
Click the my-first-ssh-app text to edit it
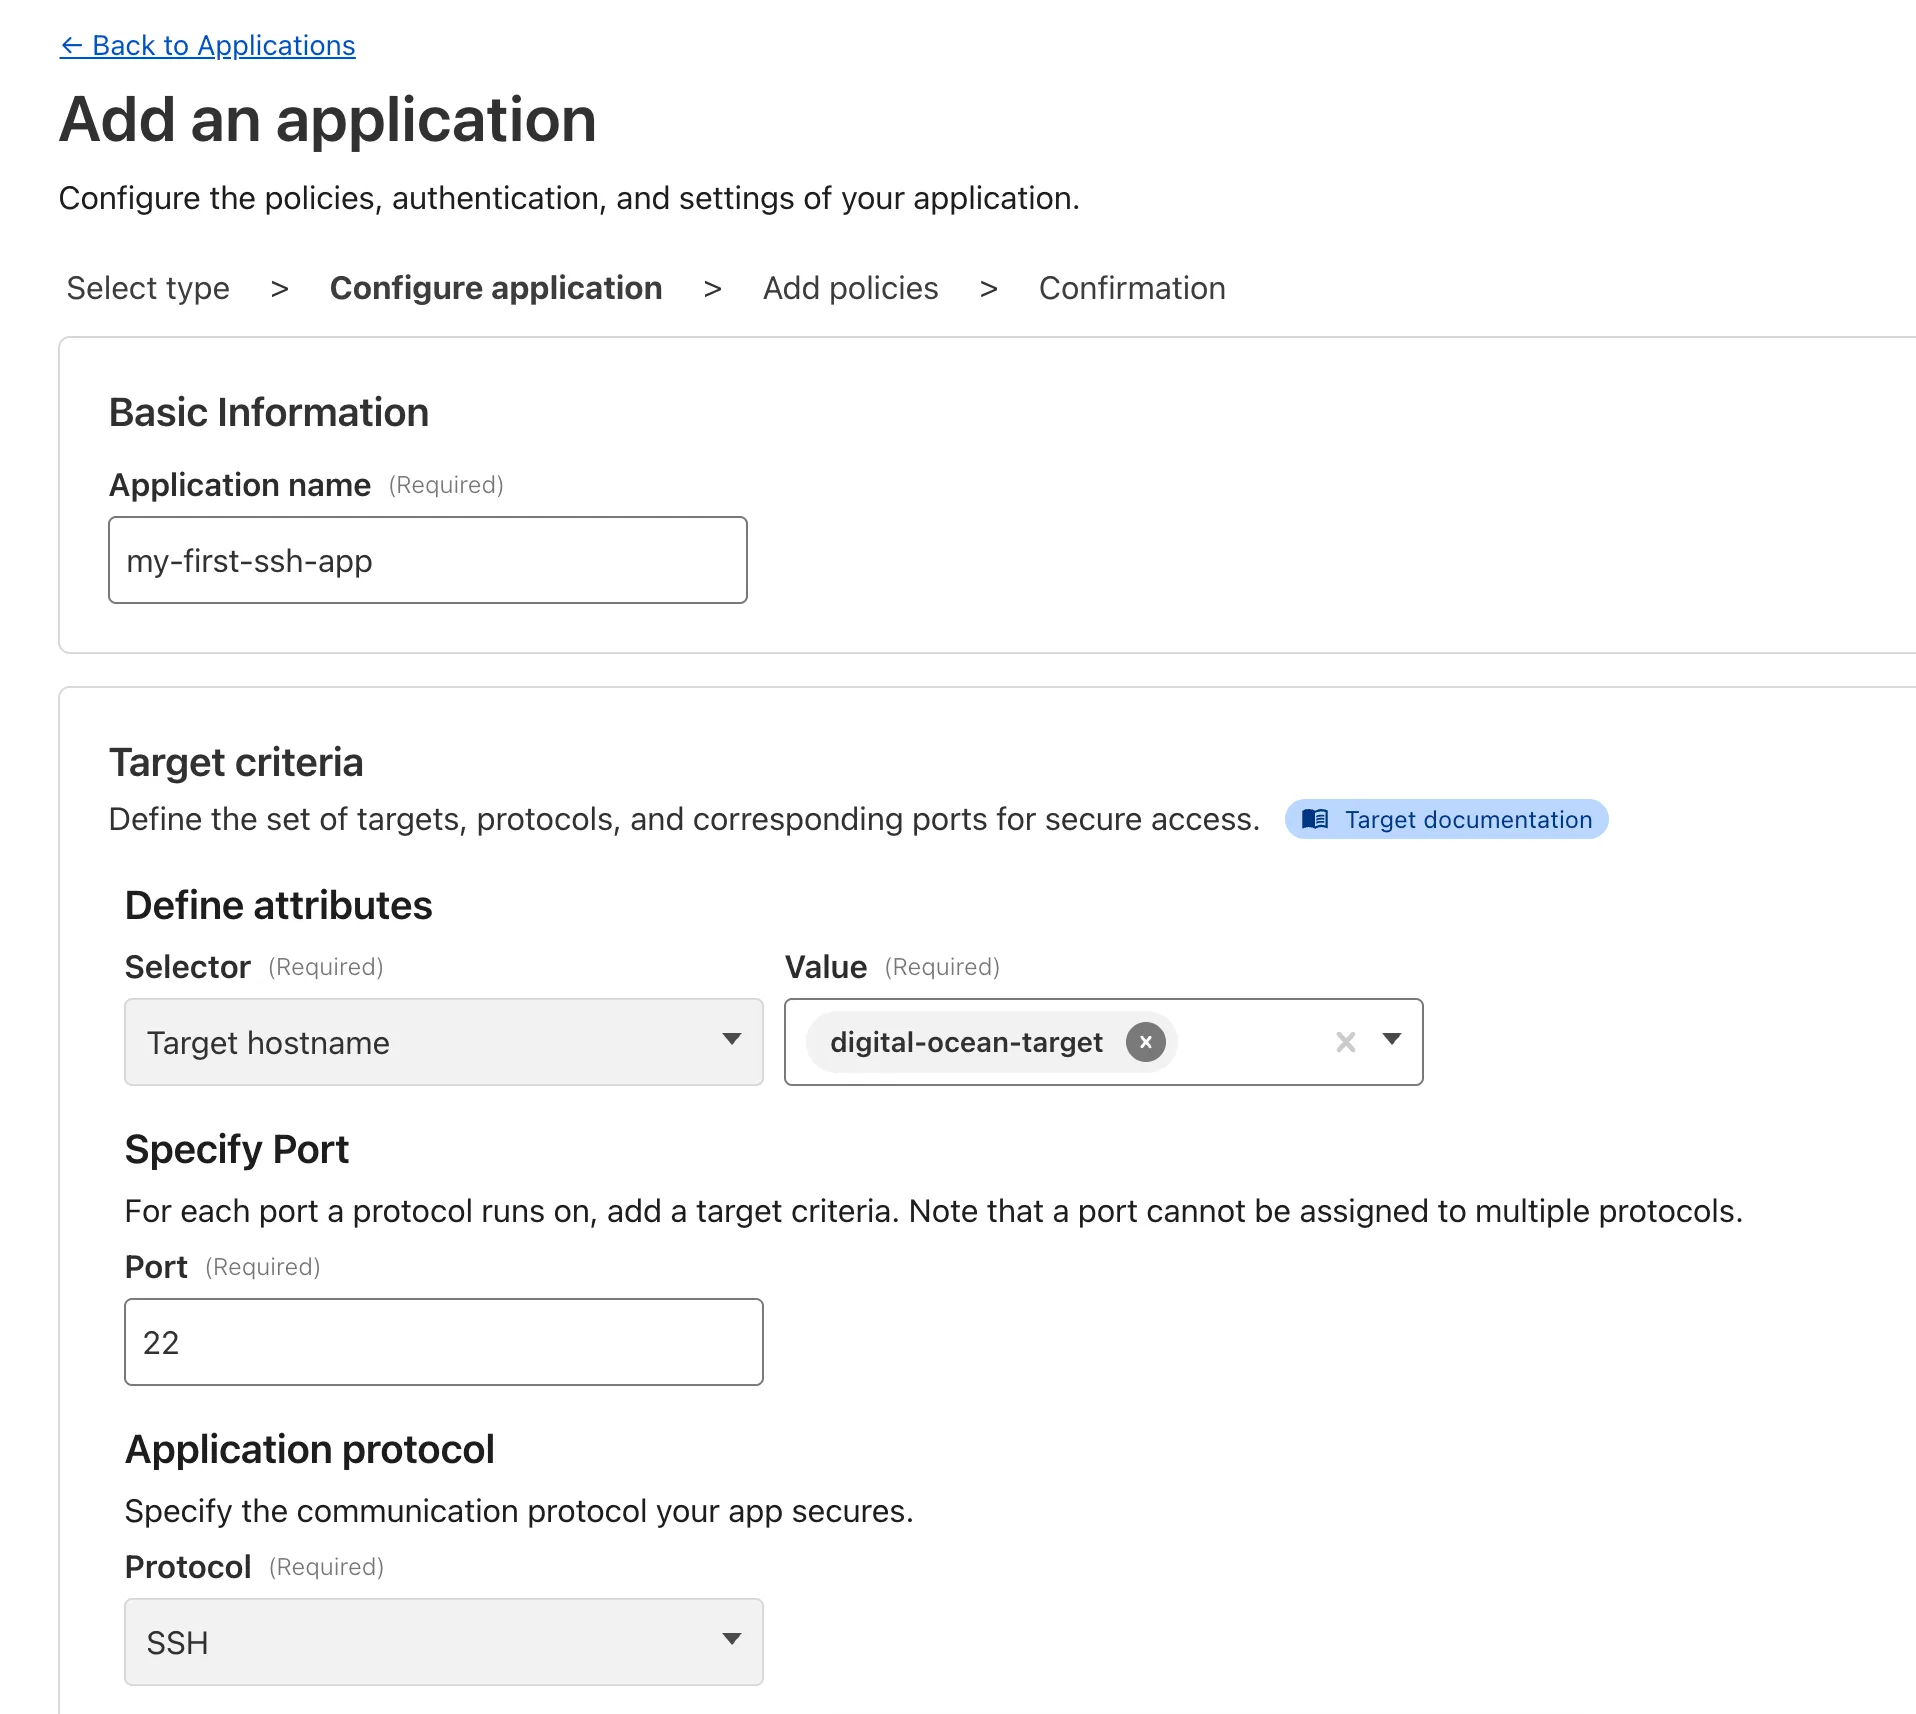click(x=247, y=560)
